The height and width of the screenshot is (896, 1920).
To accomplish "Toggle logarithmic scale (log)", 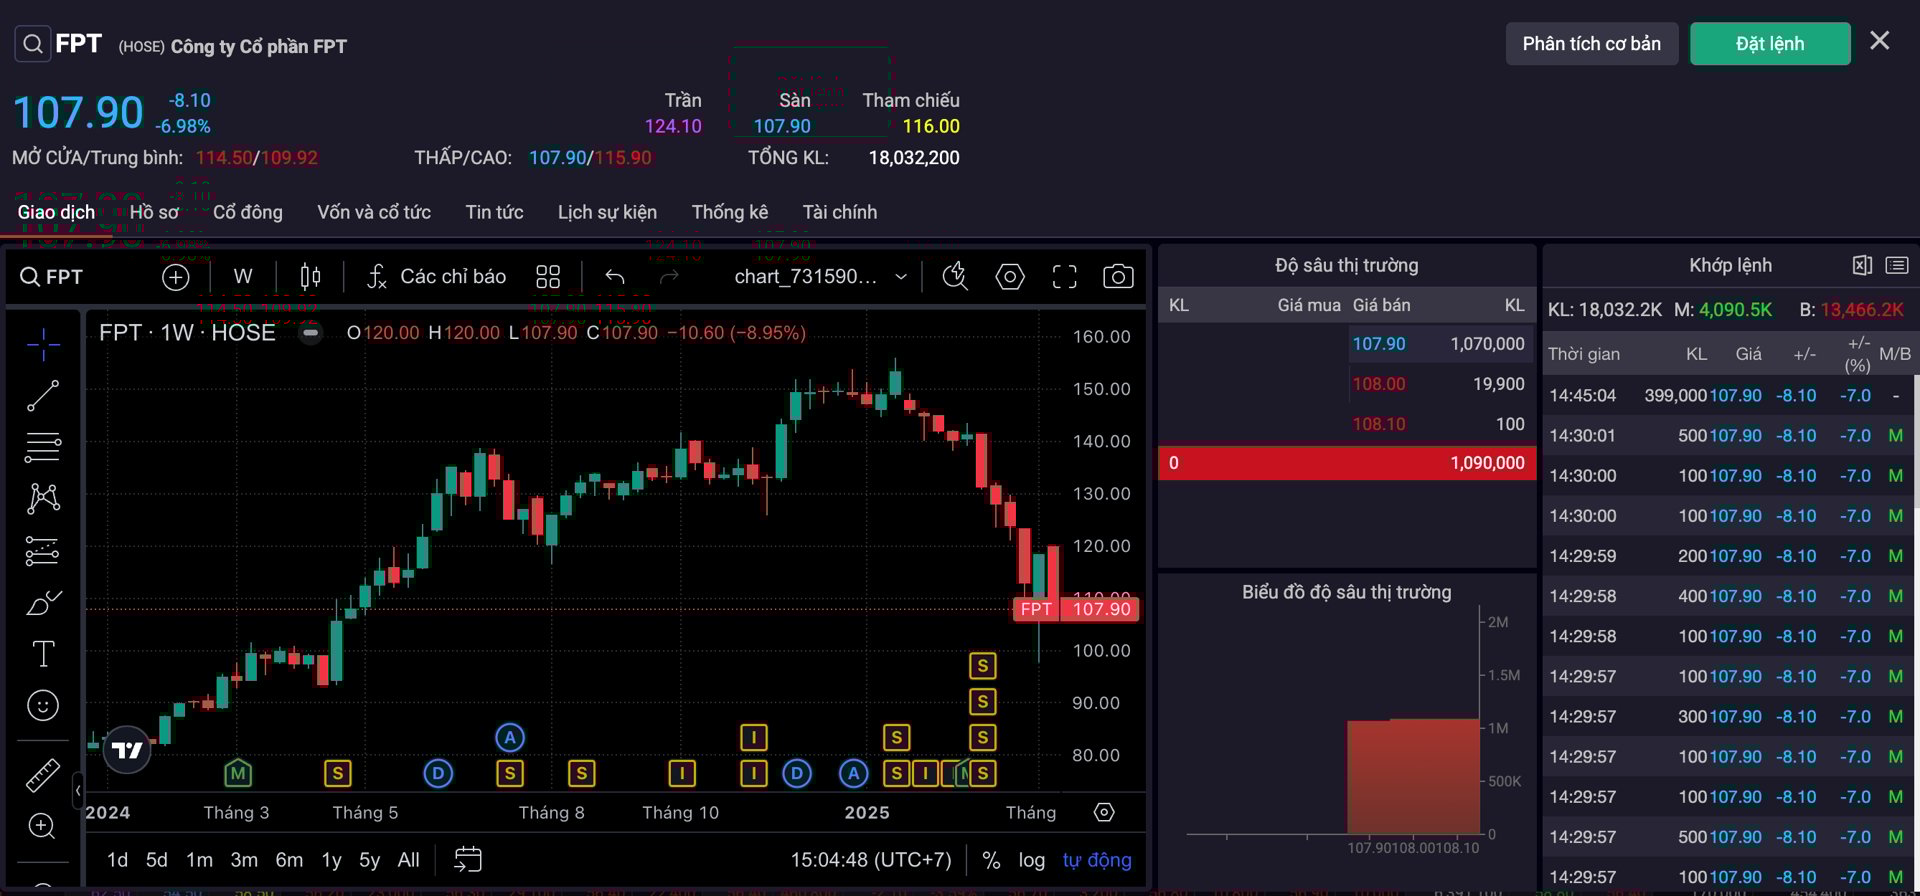I will click(x=1031, y=860).
